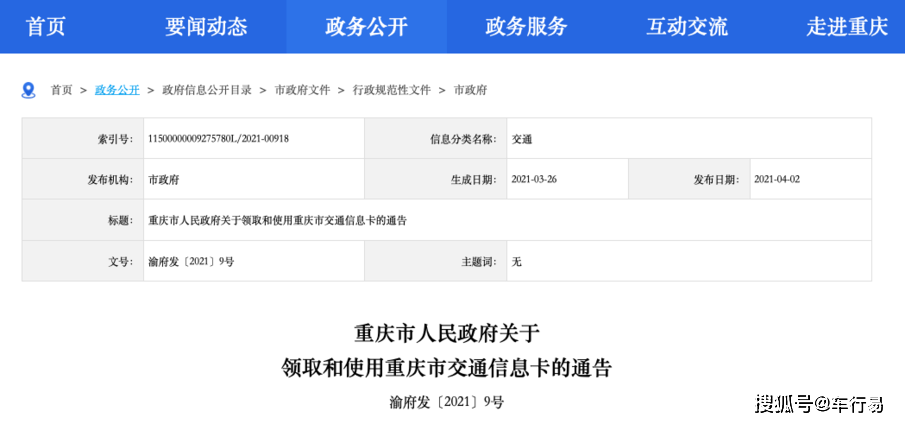Screen dimensions: 905x424
Task: Click the final 市政府 breadcrumb link
Action: (x=470, y=90)
